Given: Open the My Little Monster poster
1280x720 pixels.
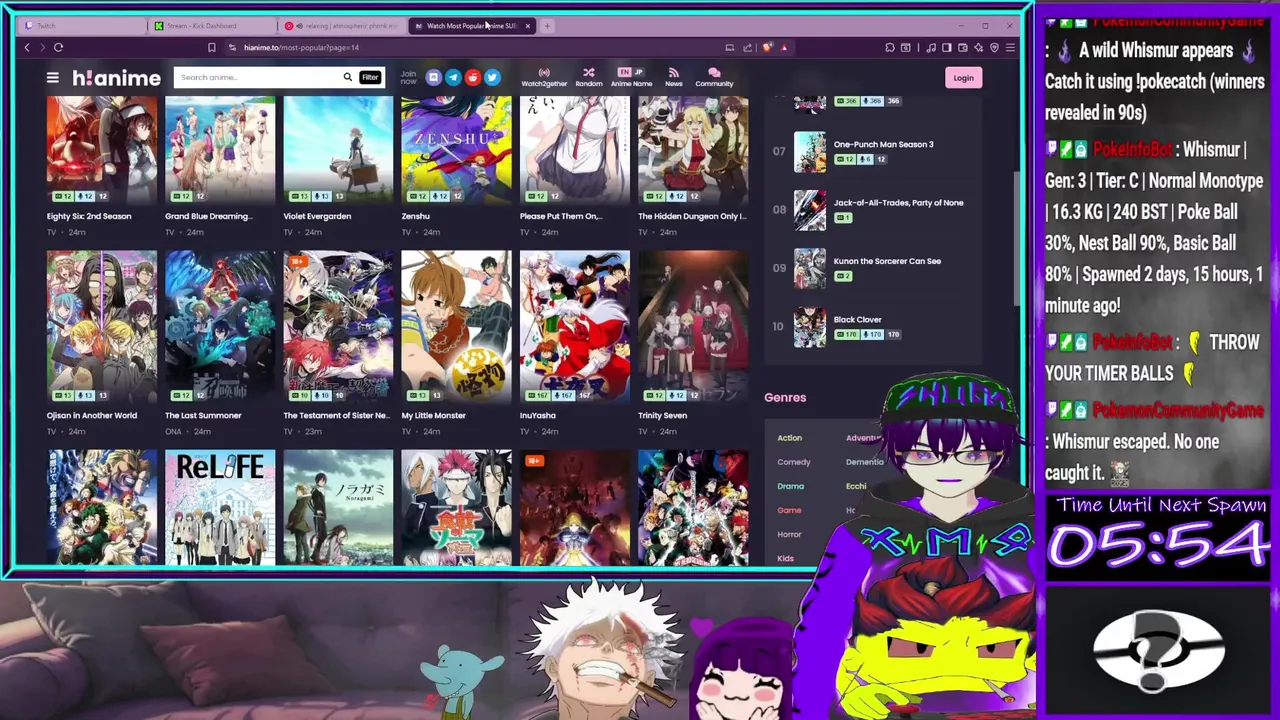Looking at the screenshot, I should [456, 326].
